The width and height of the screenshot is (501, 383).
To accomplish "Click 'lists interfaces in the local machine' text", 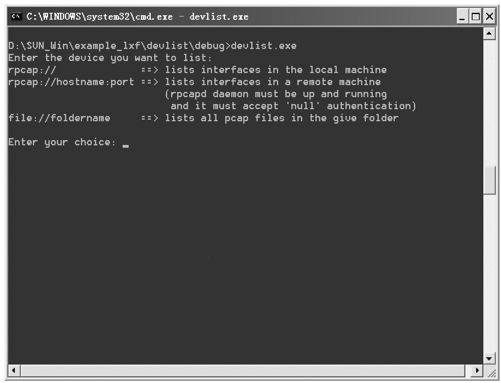I will [x=276, y=70].
